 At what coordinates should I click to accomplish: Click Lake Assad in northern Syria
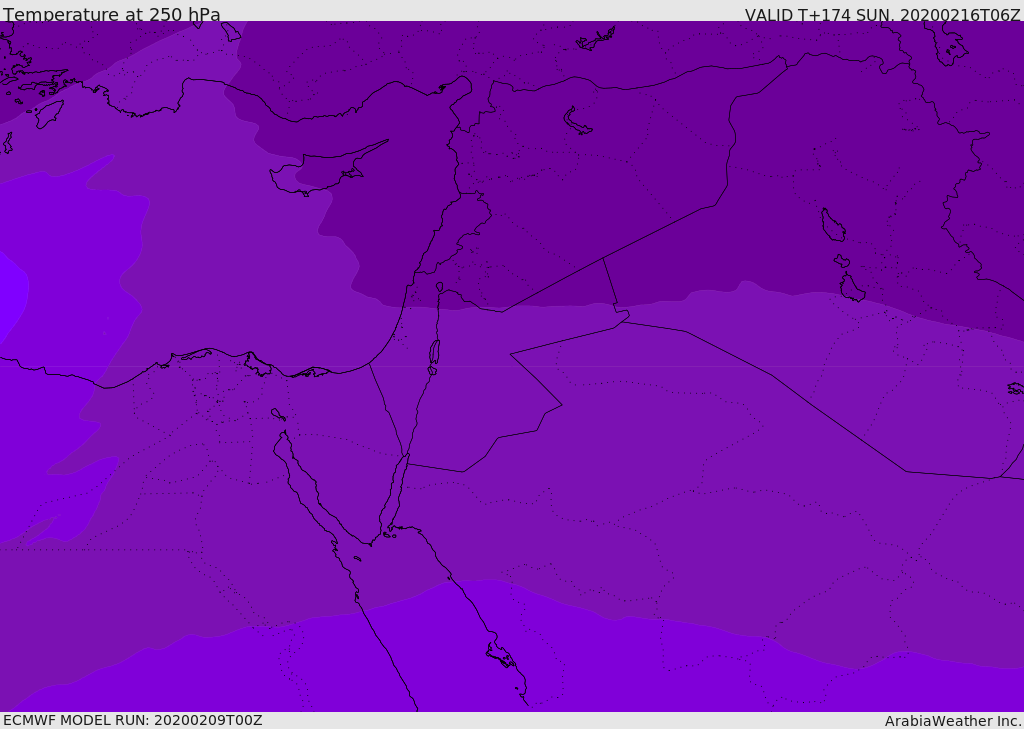click(x=577, y=121)
